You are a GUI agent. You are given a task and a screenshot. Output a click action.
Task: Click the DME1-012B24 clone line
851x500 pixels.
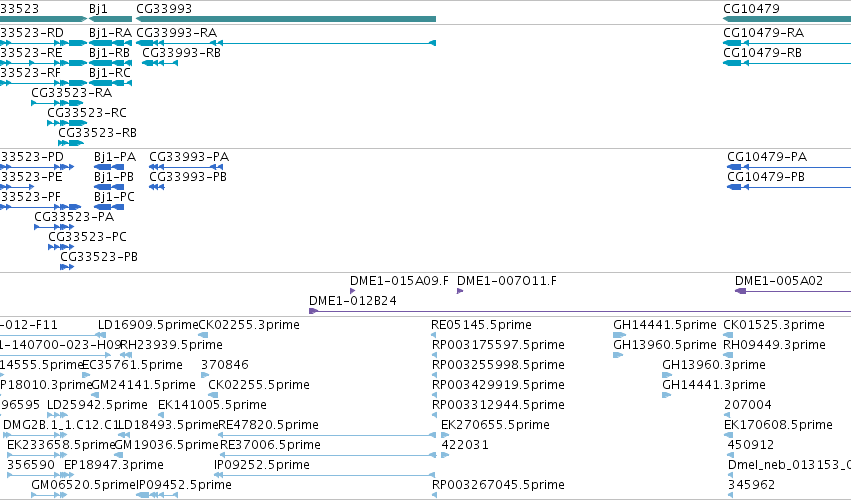coord(580,311)
